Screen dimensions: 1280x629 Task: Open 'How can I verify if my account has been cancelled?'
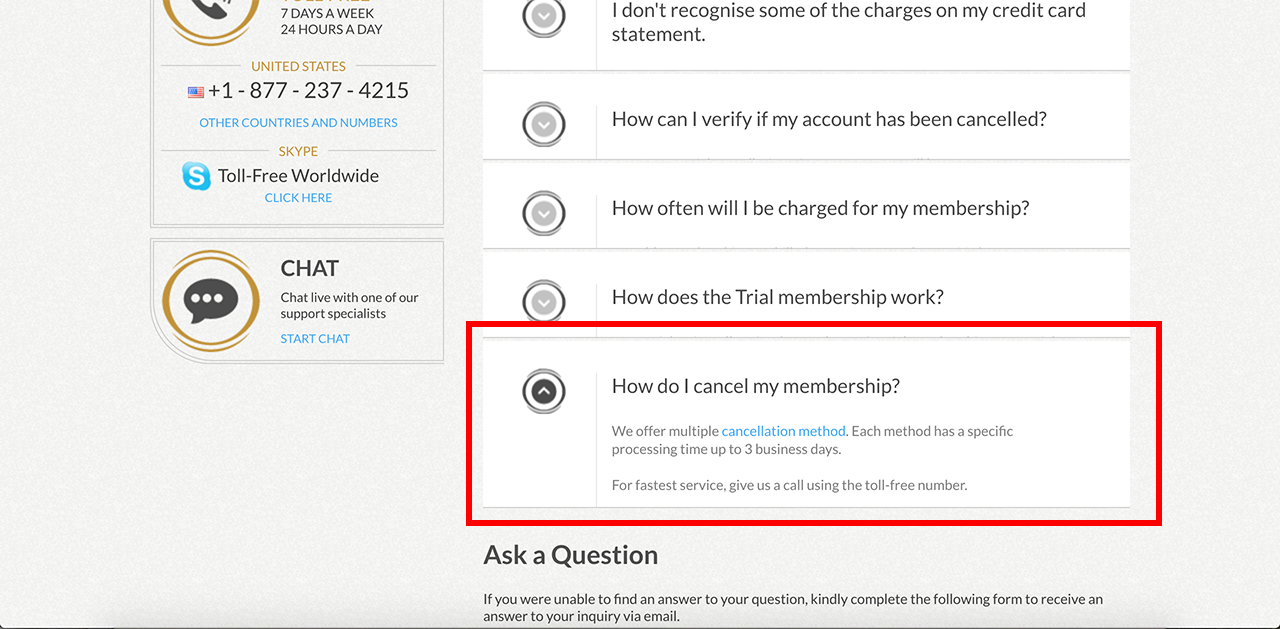coord(829,119)
